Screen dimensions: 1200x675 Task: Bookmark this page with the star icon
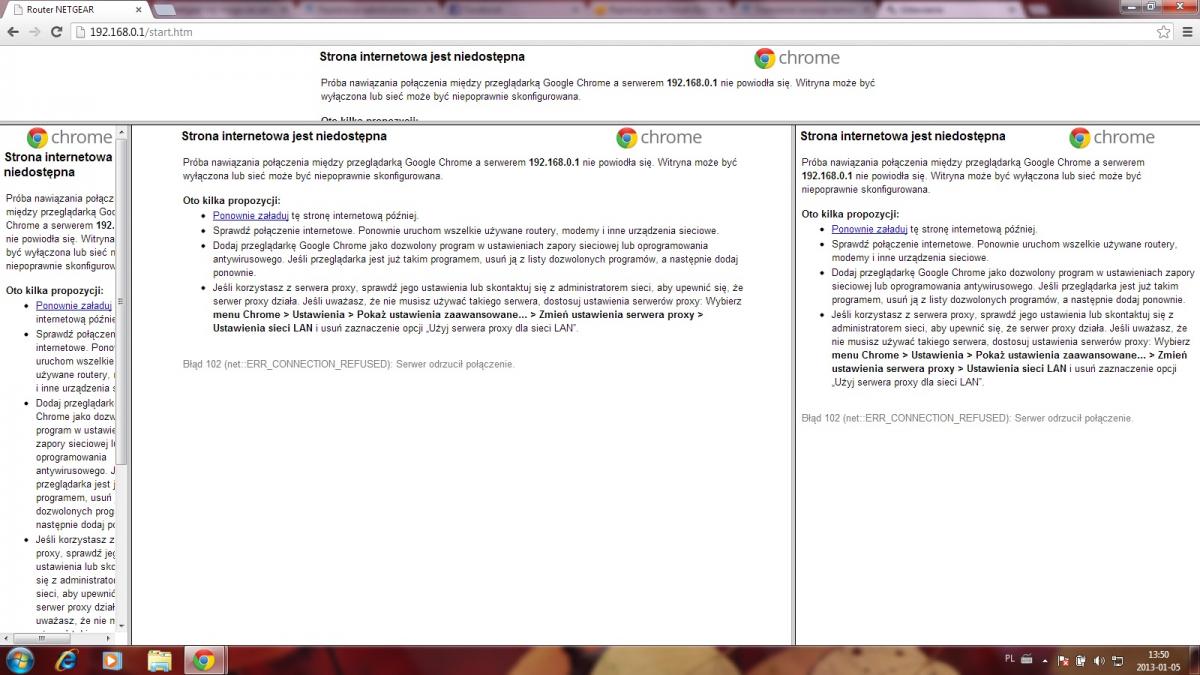point(1163,32)
